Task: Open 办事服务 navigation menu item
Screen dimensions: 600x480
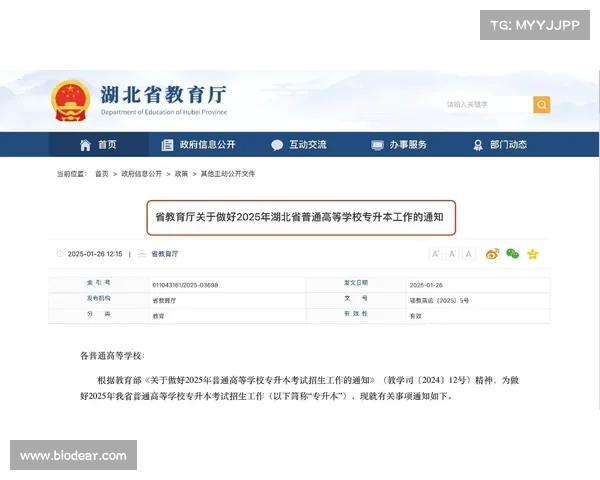Action: [x=408, y=145]
